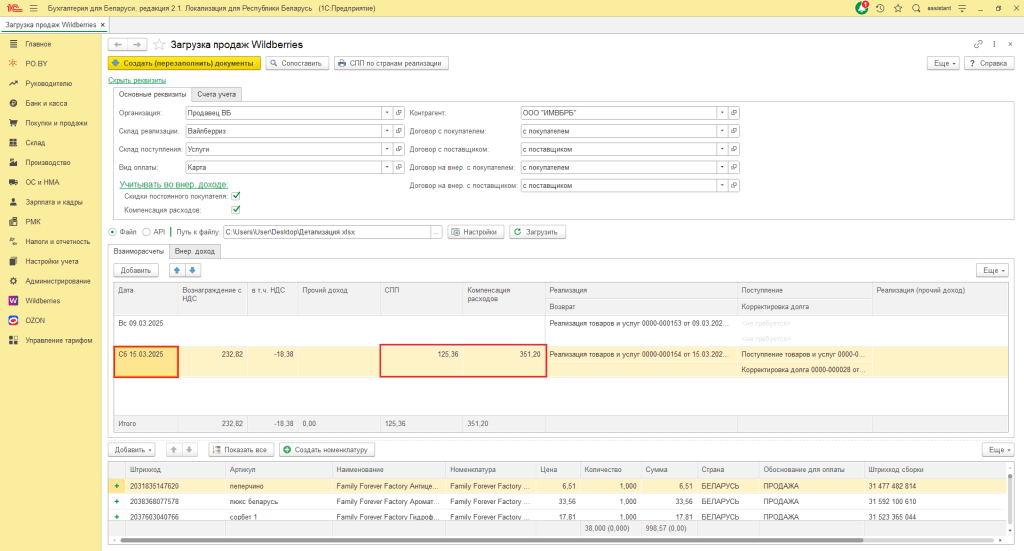Copy link to this form icon
1024x551 pixels.
tap(978, 44)
